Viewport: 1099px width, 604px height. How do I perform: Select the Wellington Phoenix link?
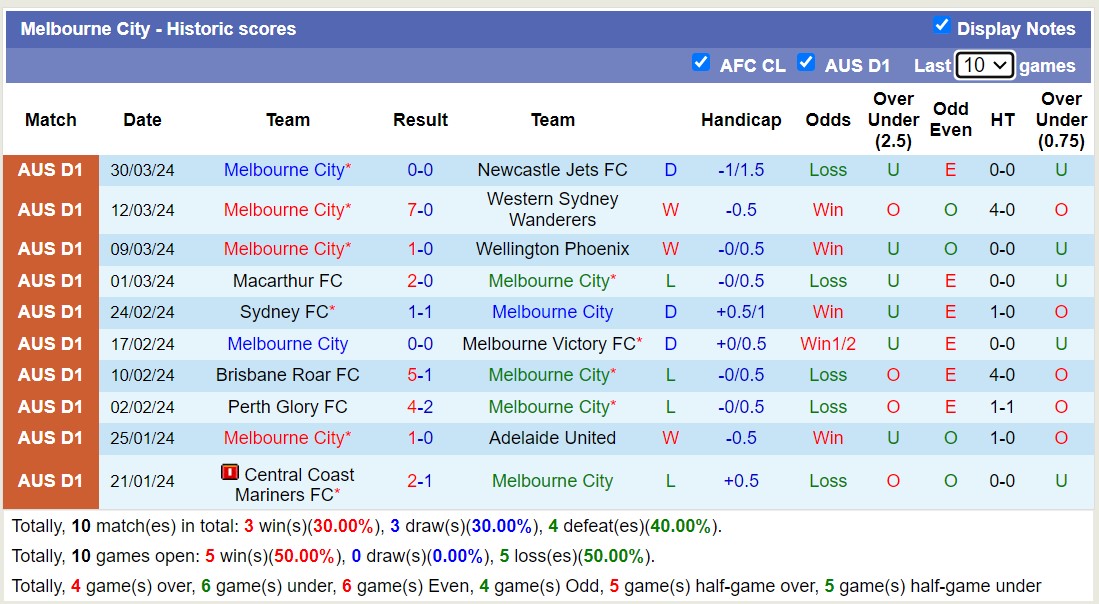(552, 249)
